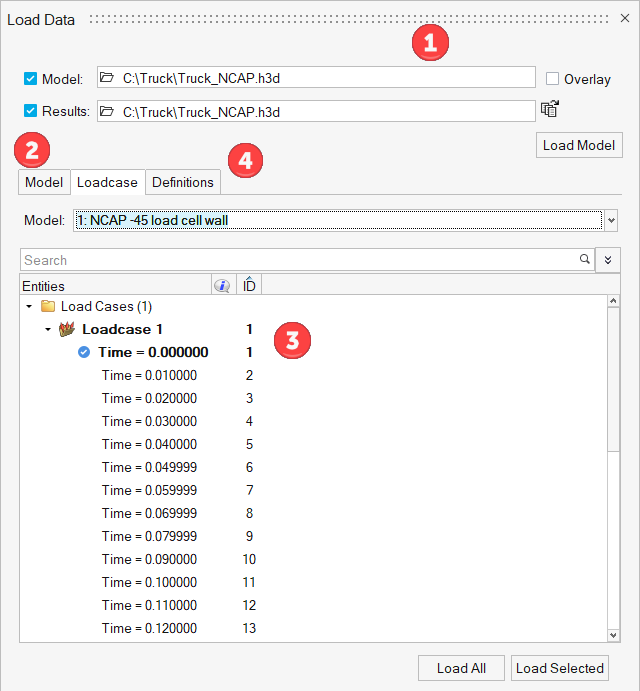Click the list scrollbar up arrow

[x=614, y=301]
